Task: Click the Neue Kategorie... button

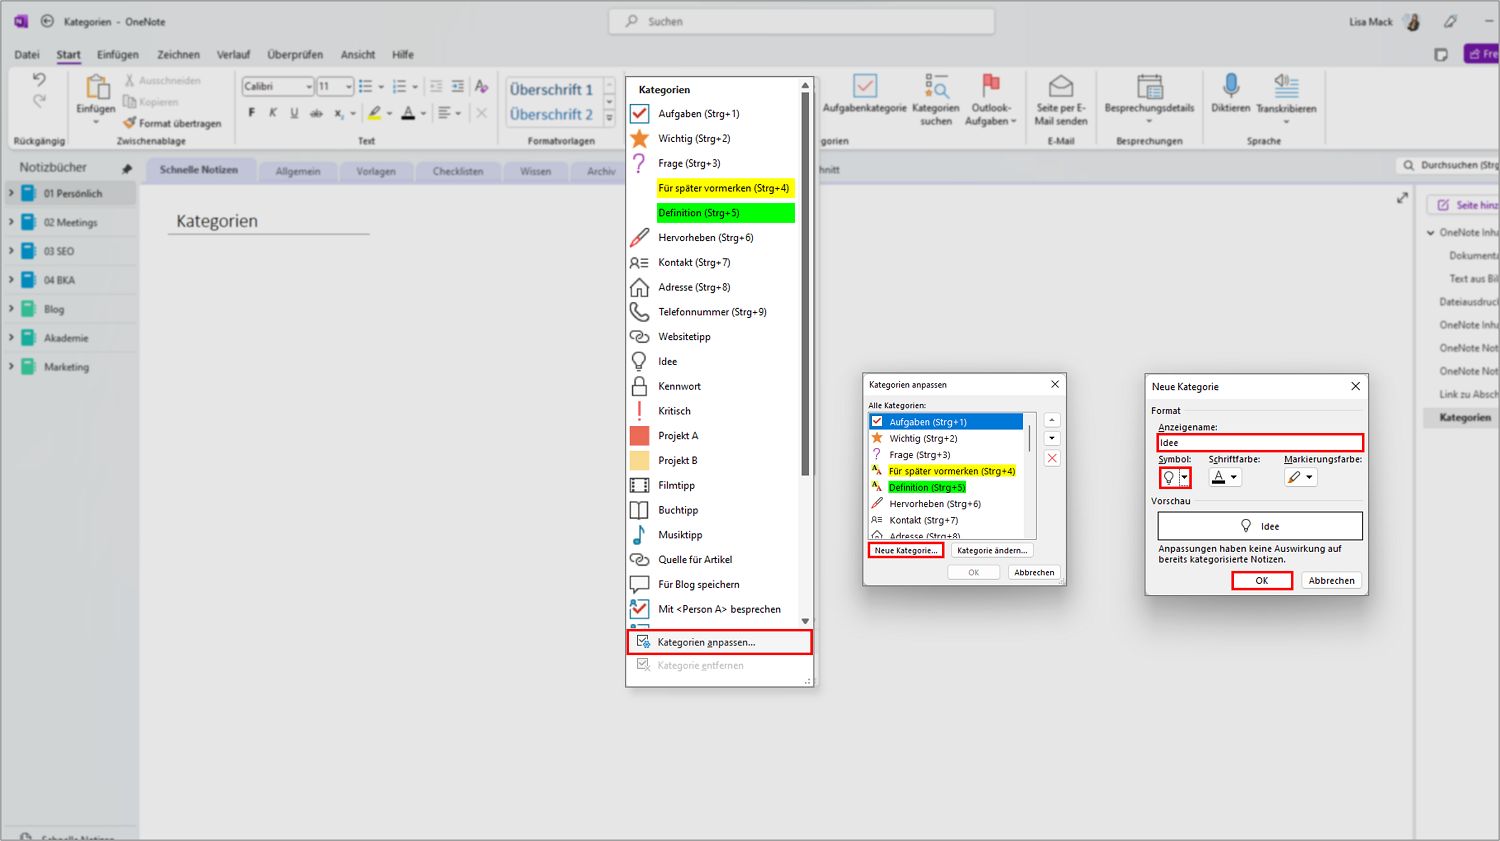Action: (x=906, y=550)
